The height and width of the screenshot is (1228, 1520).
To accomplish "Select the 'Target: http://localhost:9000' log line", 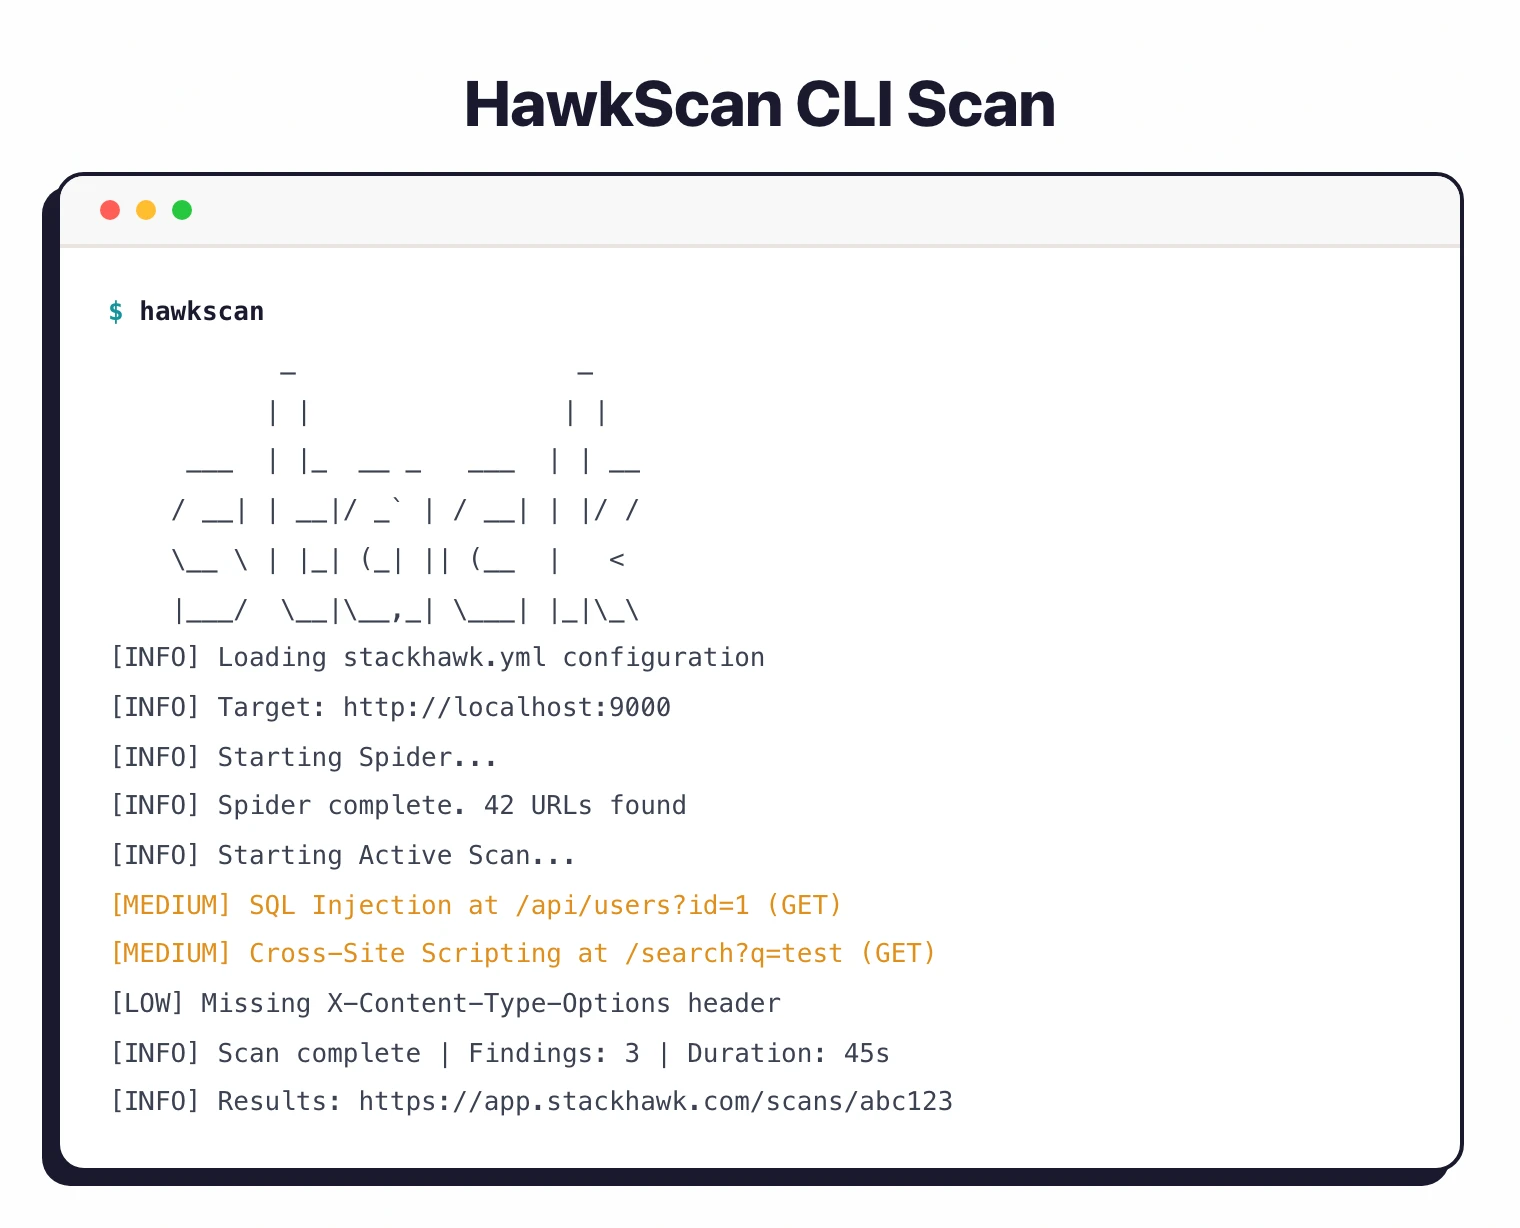I will point(390,708).
